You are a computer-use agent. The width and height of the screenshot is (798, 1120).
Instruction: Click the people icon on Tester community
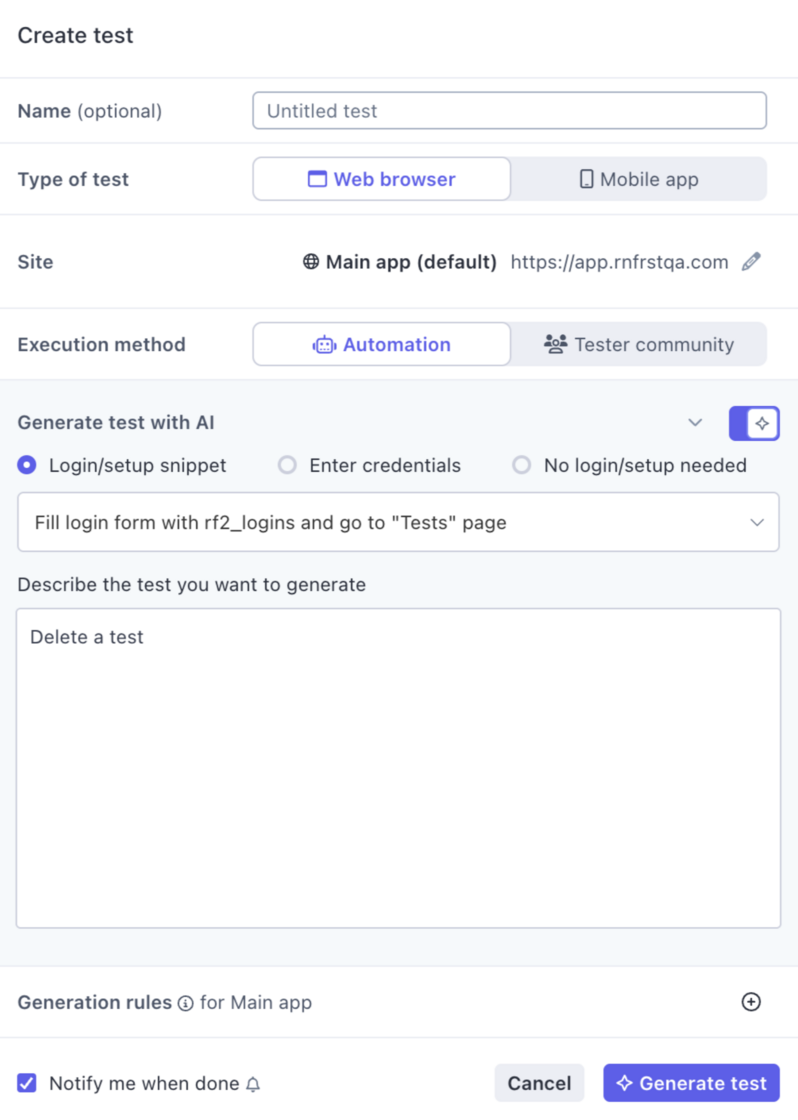tap(555, 344)
